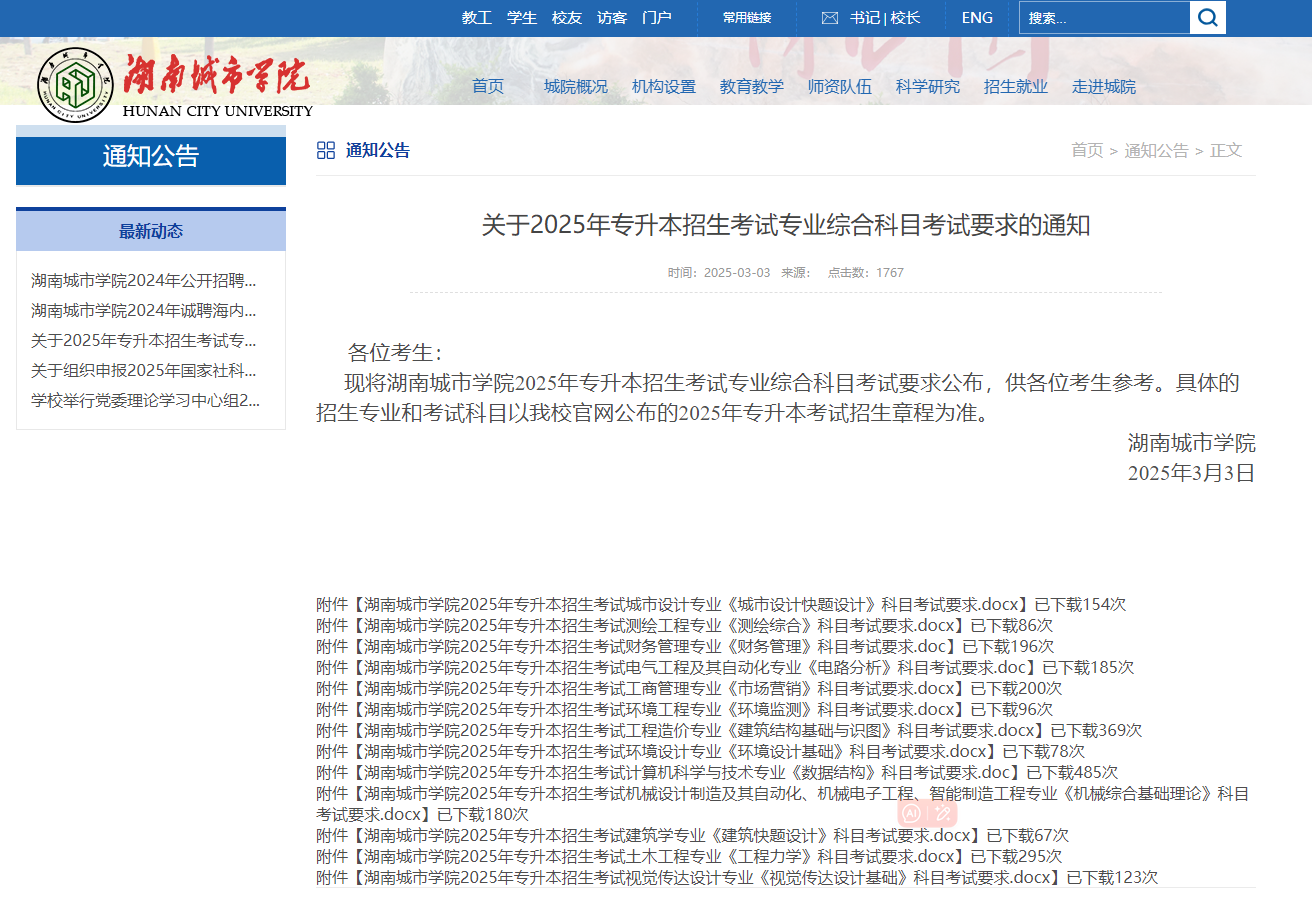Switch to the ENG English site
Screen dimensions: 1312x907
(x=977, y=18)
